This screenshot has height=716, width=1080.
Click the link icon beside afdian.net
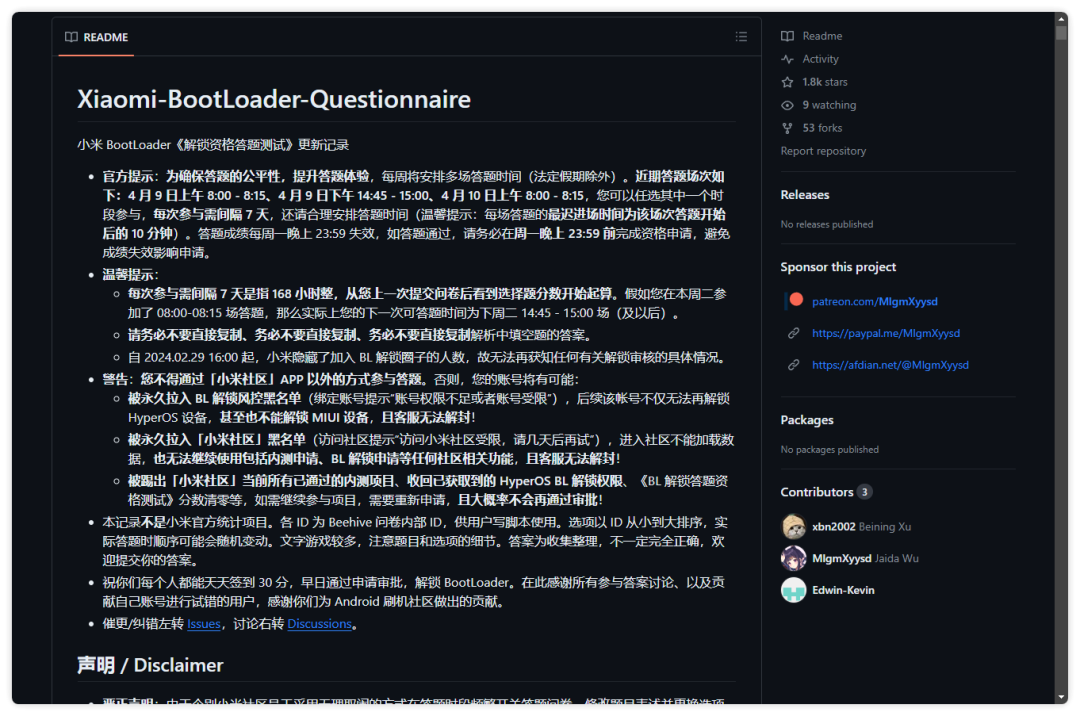pyautogui.click(x=793, y=365)
